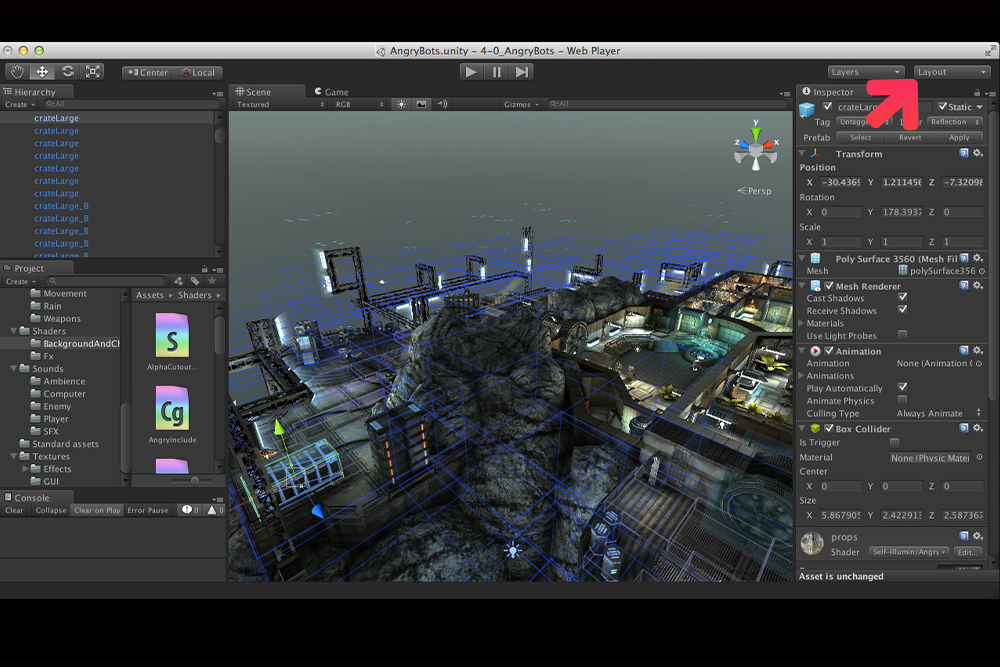The width and height of the screenshot is (1000, 667).
Task: Click the asset icon size slider
Action: 195,480
